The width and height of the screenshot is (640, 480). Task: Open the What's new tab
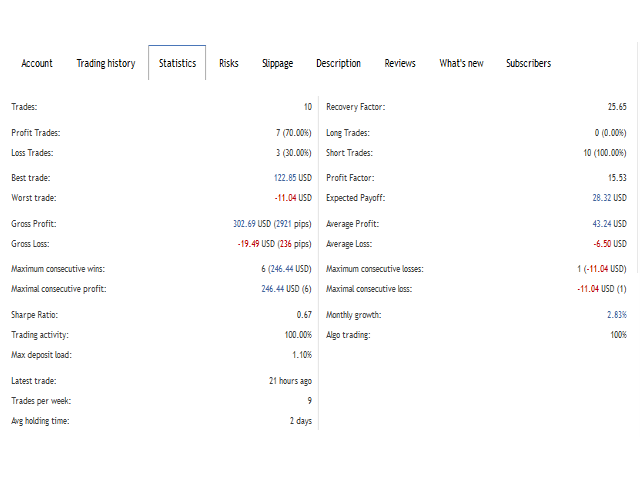(x=461, y=63)
